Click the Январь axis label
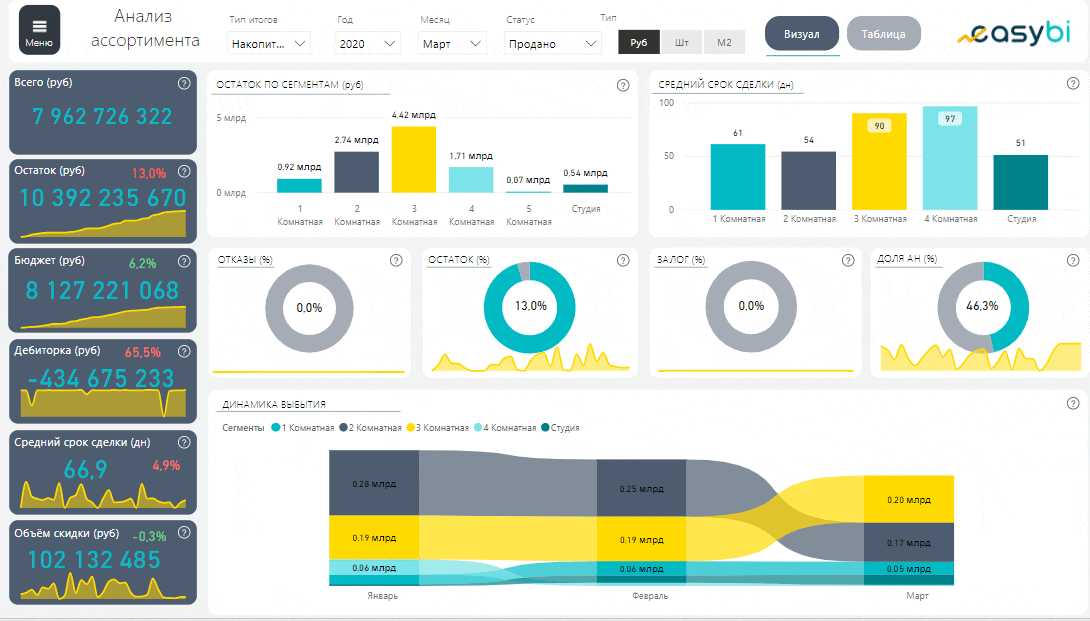 pyautogui.click(x=382, y=596)
